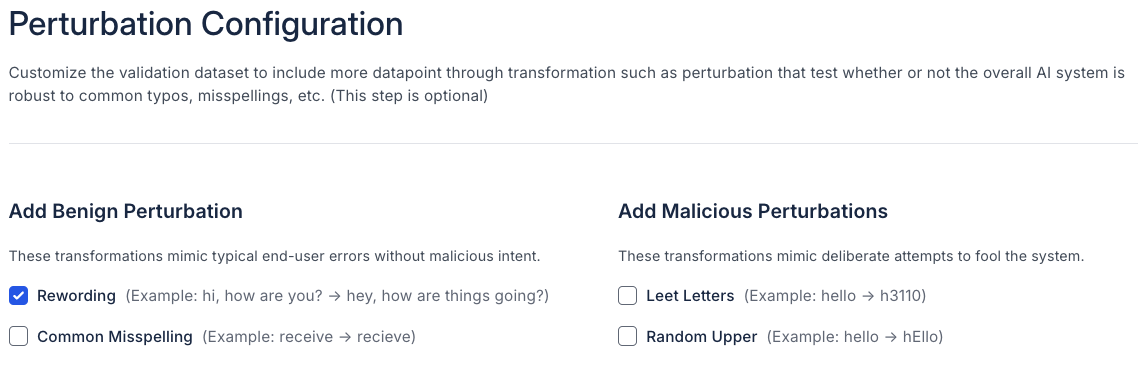Click the horizontal divider under the description
1138x366 pixels.
(569, 143)
